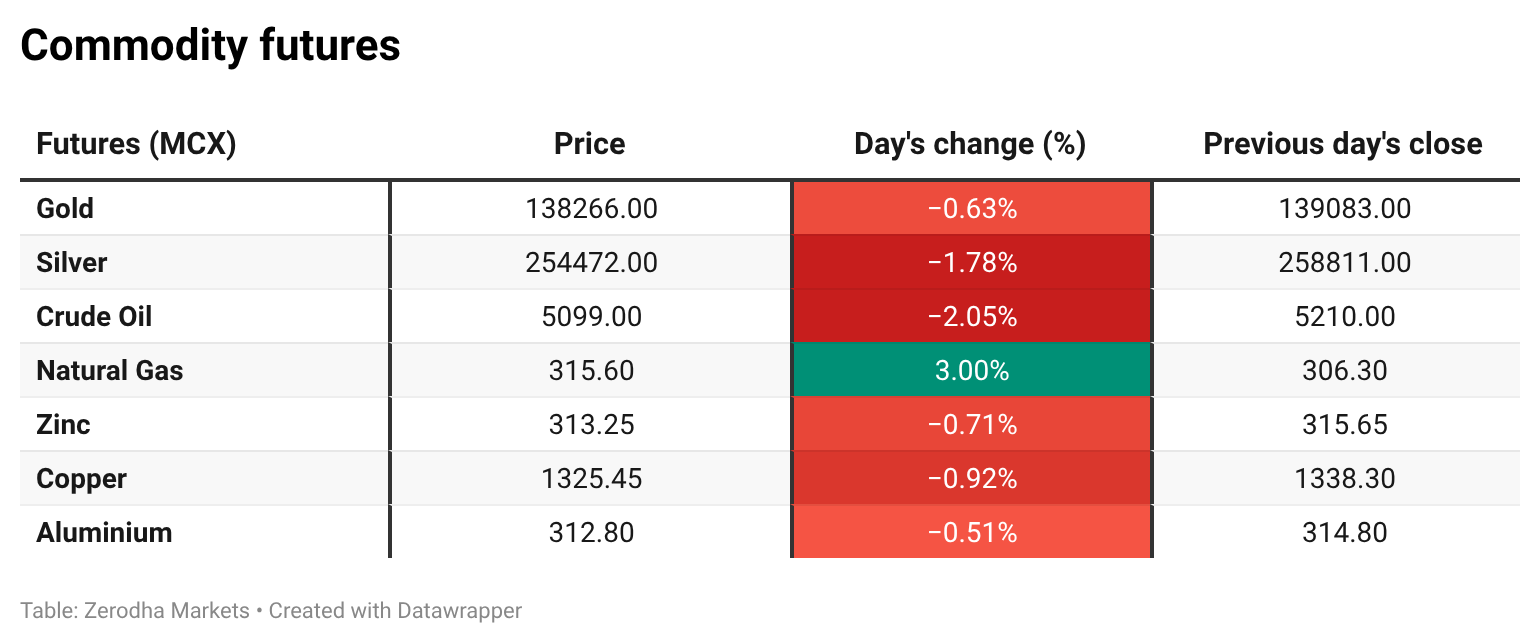
Task: Click the Day's change (%) header
Action: [x=970, y=144]
